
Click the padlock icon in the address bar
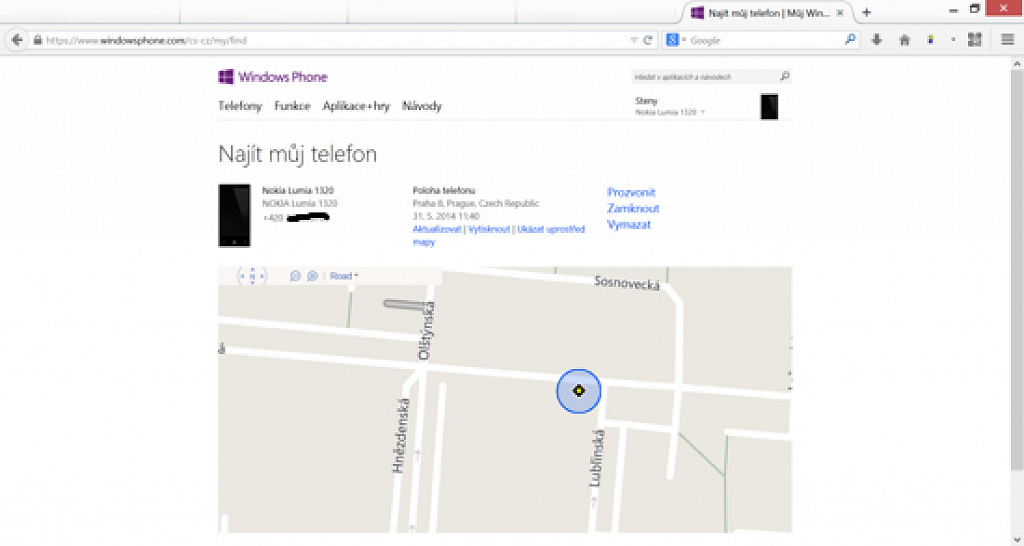pos(38,40)
